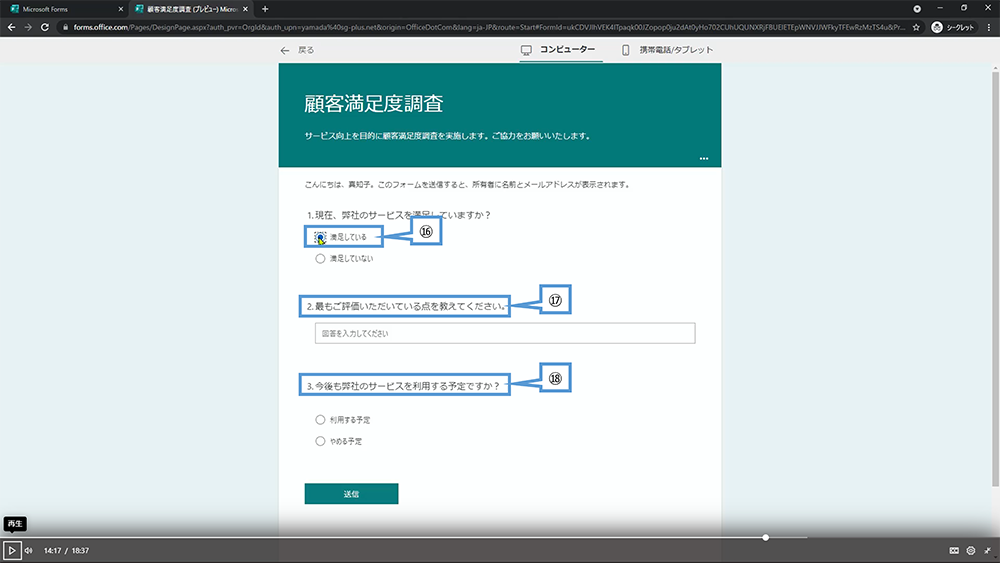
Task: Click the page vertical scrollbar
Action: (x=996, y=278)
